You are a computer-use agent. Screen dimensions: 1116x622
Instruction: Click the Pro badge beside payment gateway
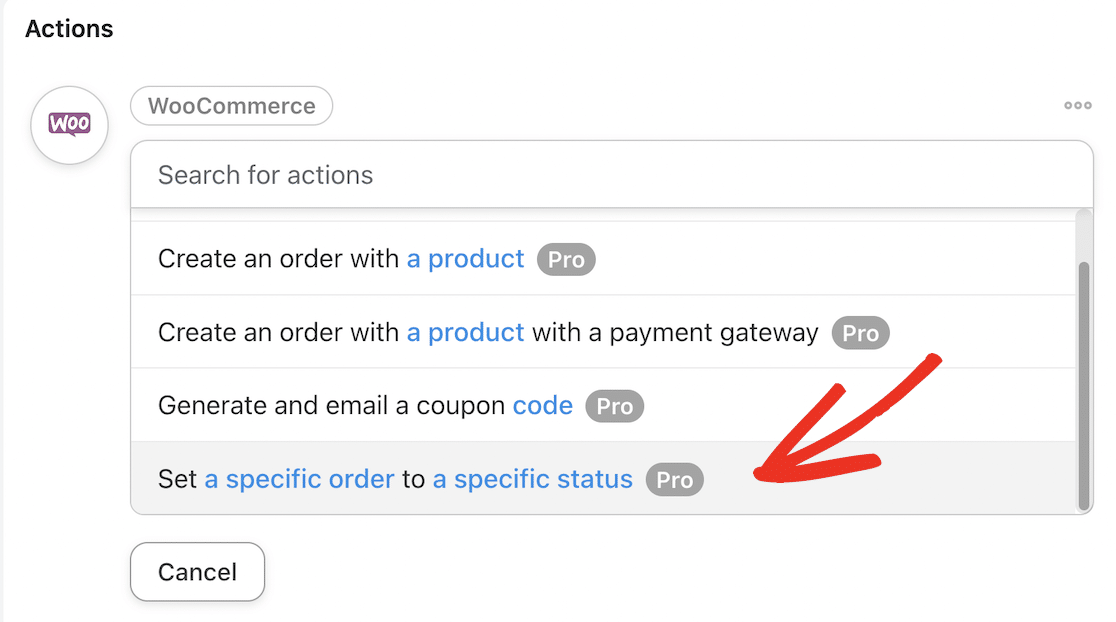coord(860,334)
